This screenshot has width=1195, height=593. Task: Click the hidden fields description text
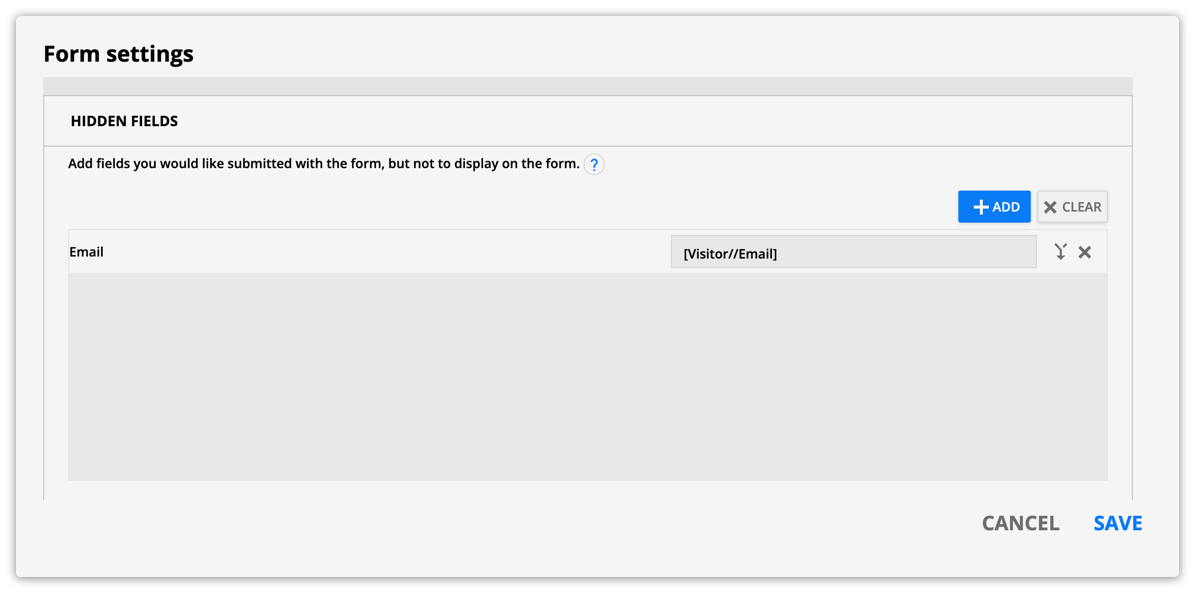click(x=324, y=164)
